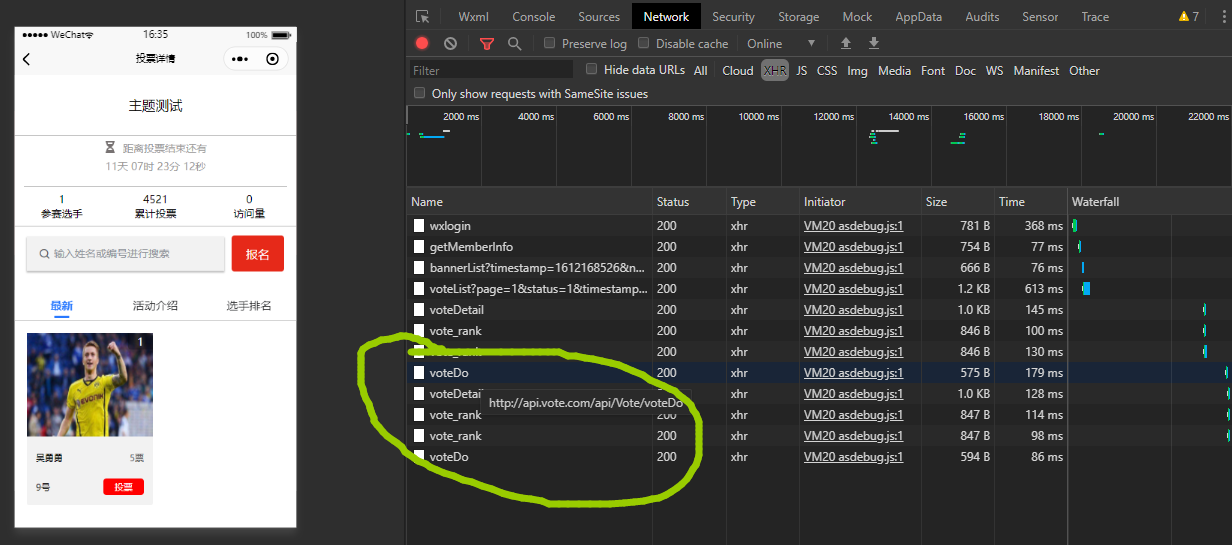Viewport: 1232px width, 545px height.
Task: Filter requests by JS type
Action: [x=802, y=70]
